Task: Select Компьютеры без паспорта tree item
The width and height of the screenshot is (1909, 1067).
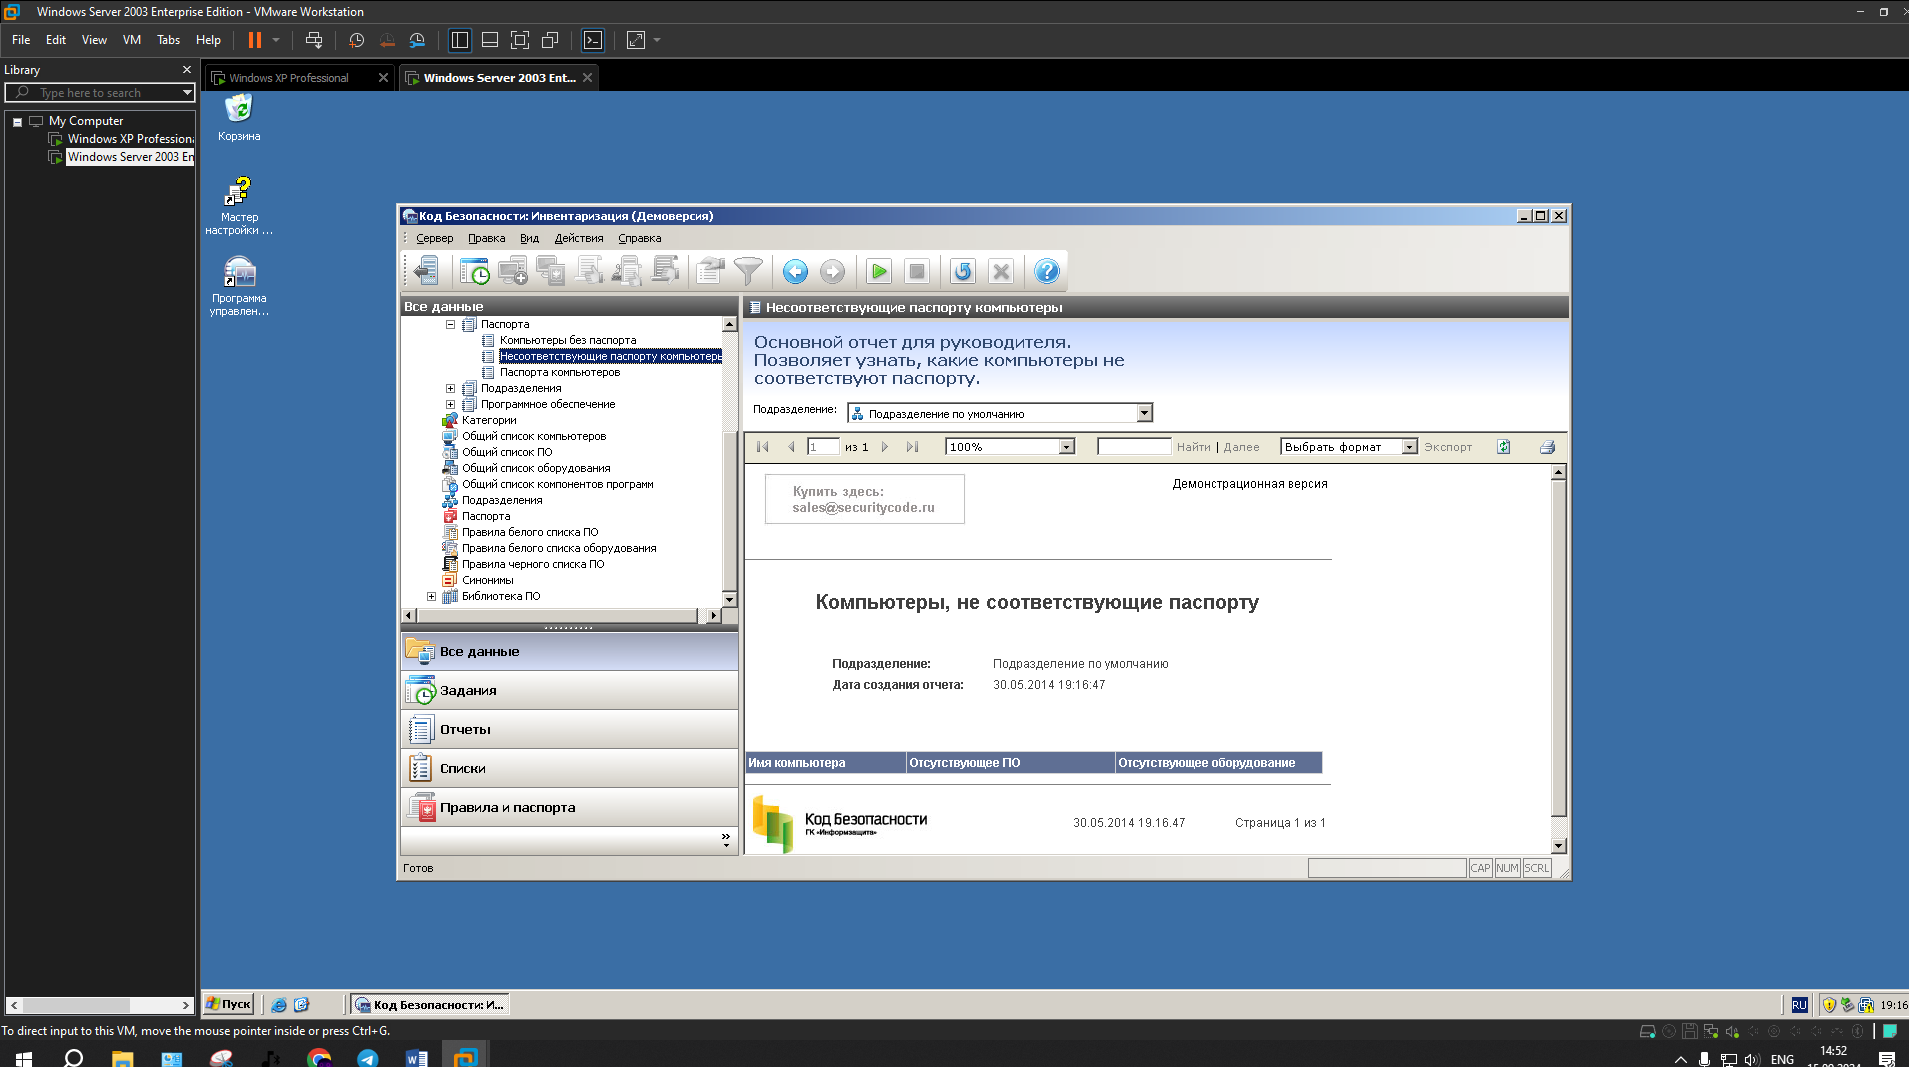Action: [x=568, y=340]
